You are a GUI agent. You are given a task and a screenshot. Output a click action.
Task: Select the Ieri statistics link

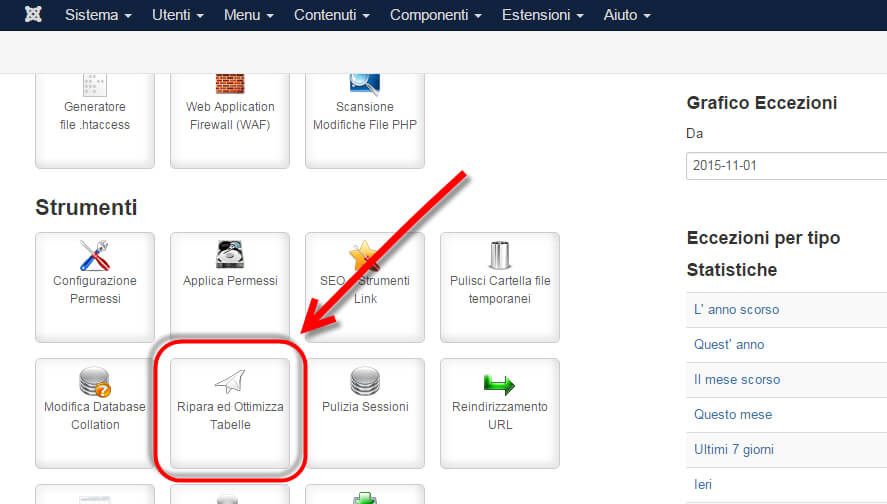703,485
